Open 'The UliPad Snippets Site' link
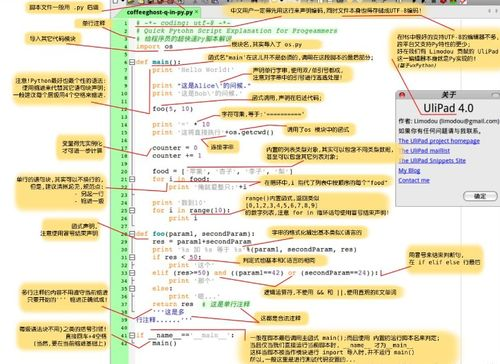 [x=432, y=160]
